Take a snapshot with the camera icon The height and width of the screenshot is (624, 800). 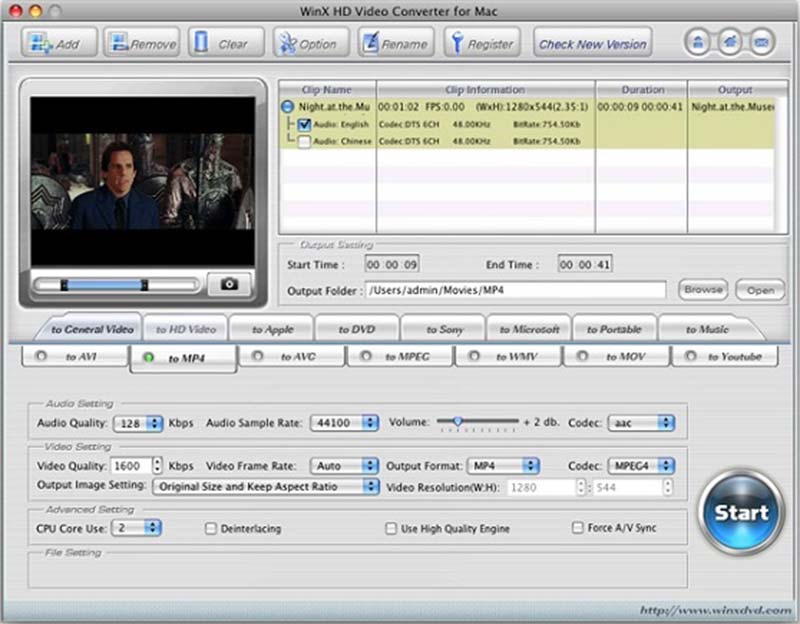(x=228, y=284)
